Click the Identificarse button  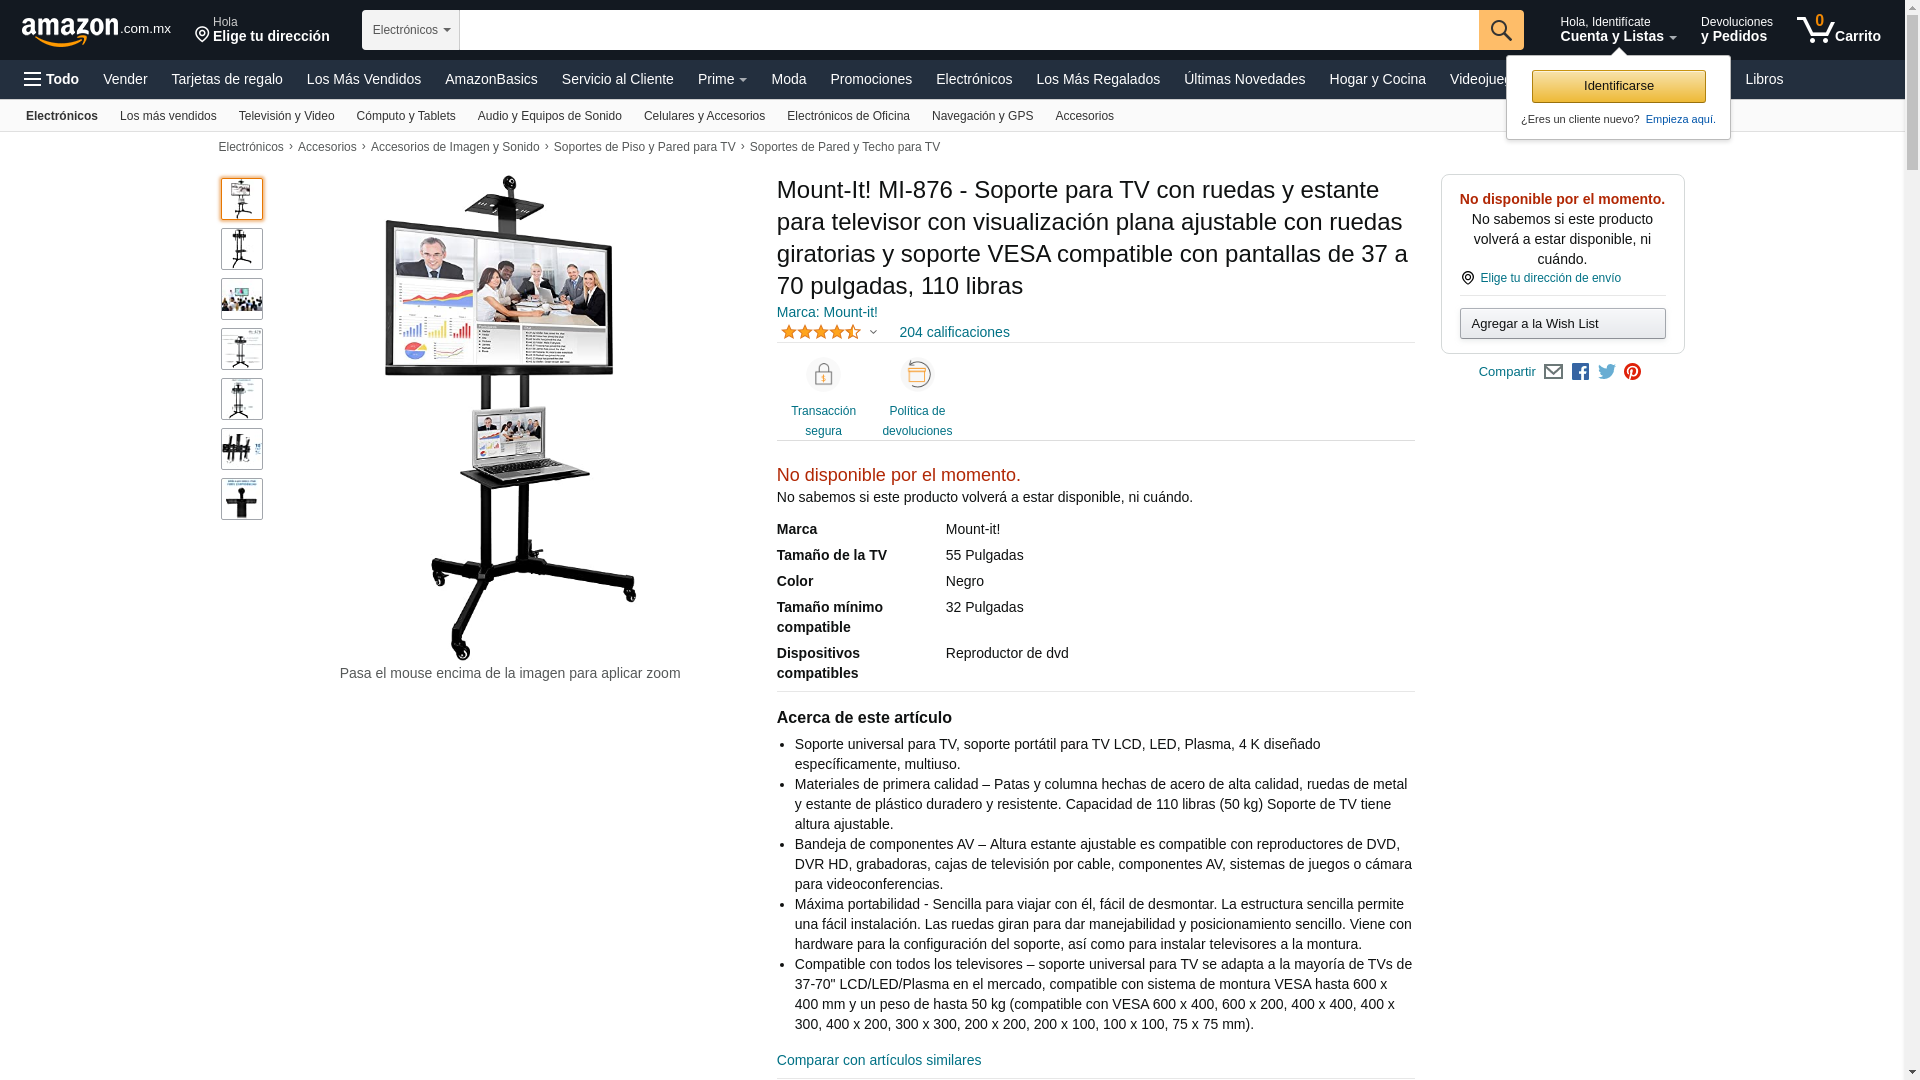click(1618, 86)
